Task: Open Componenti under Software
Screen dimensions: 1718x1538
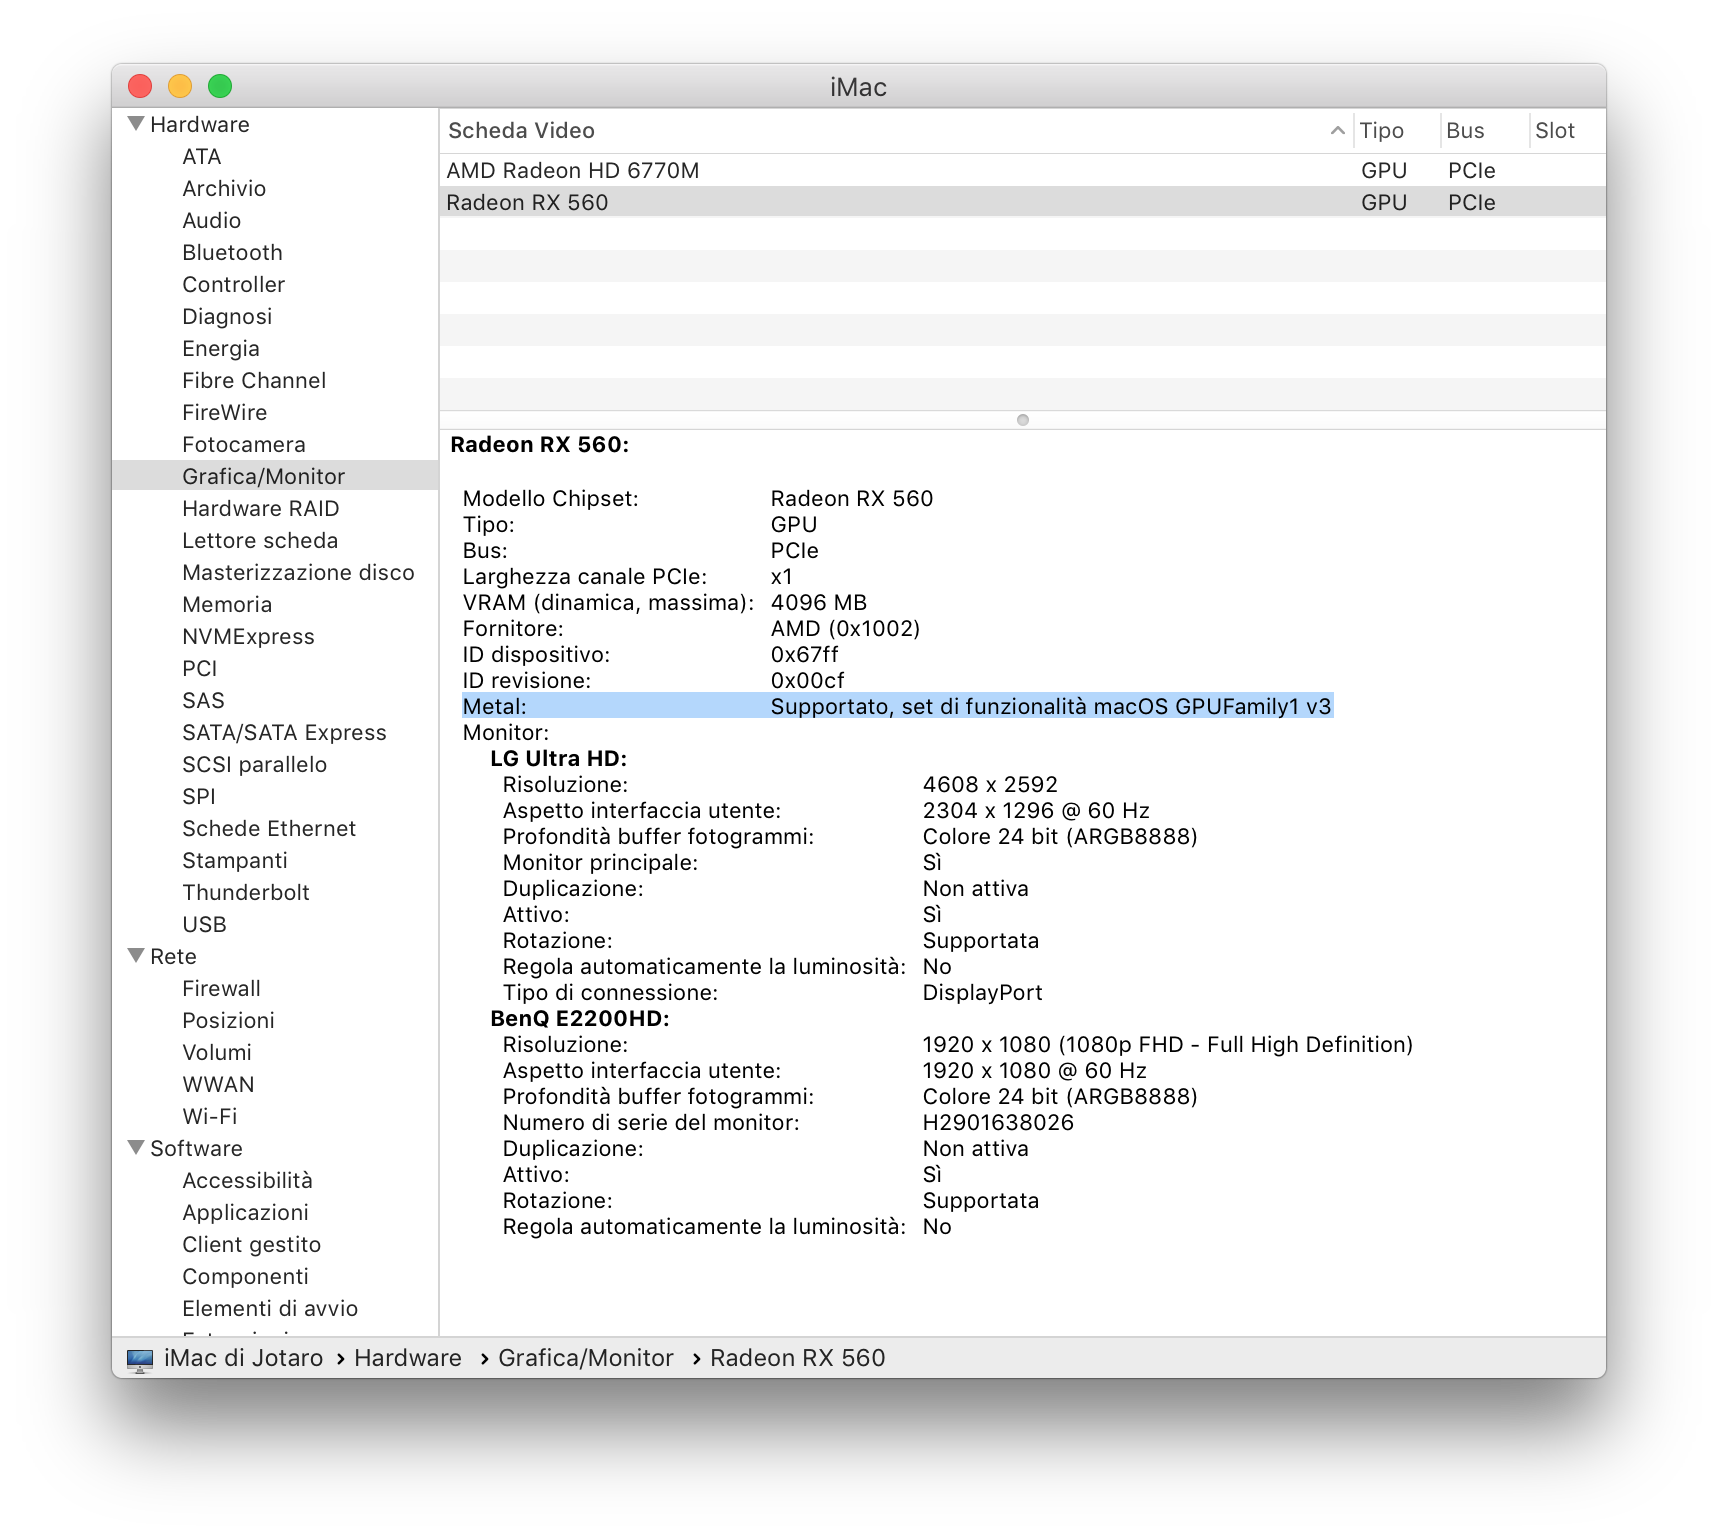Action: (245, 1277)
